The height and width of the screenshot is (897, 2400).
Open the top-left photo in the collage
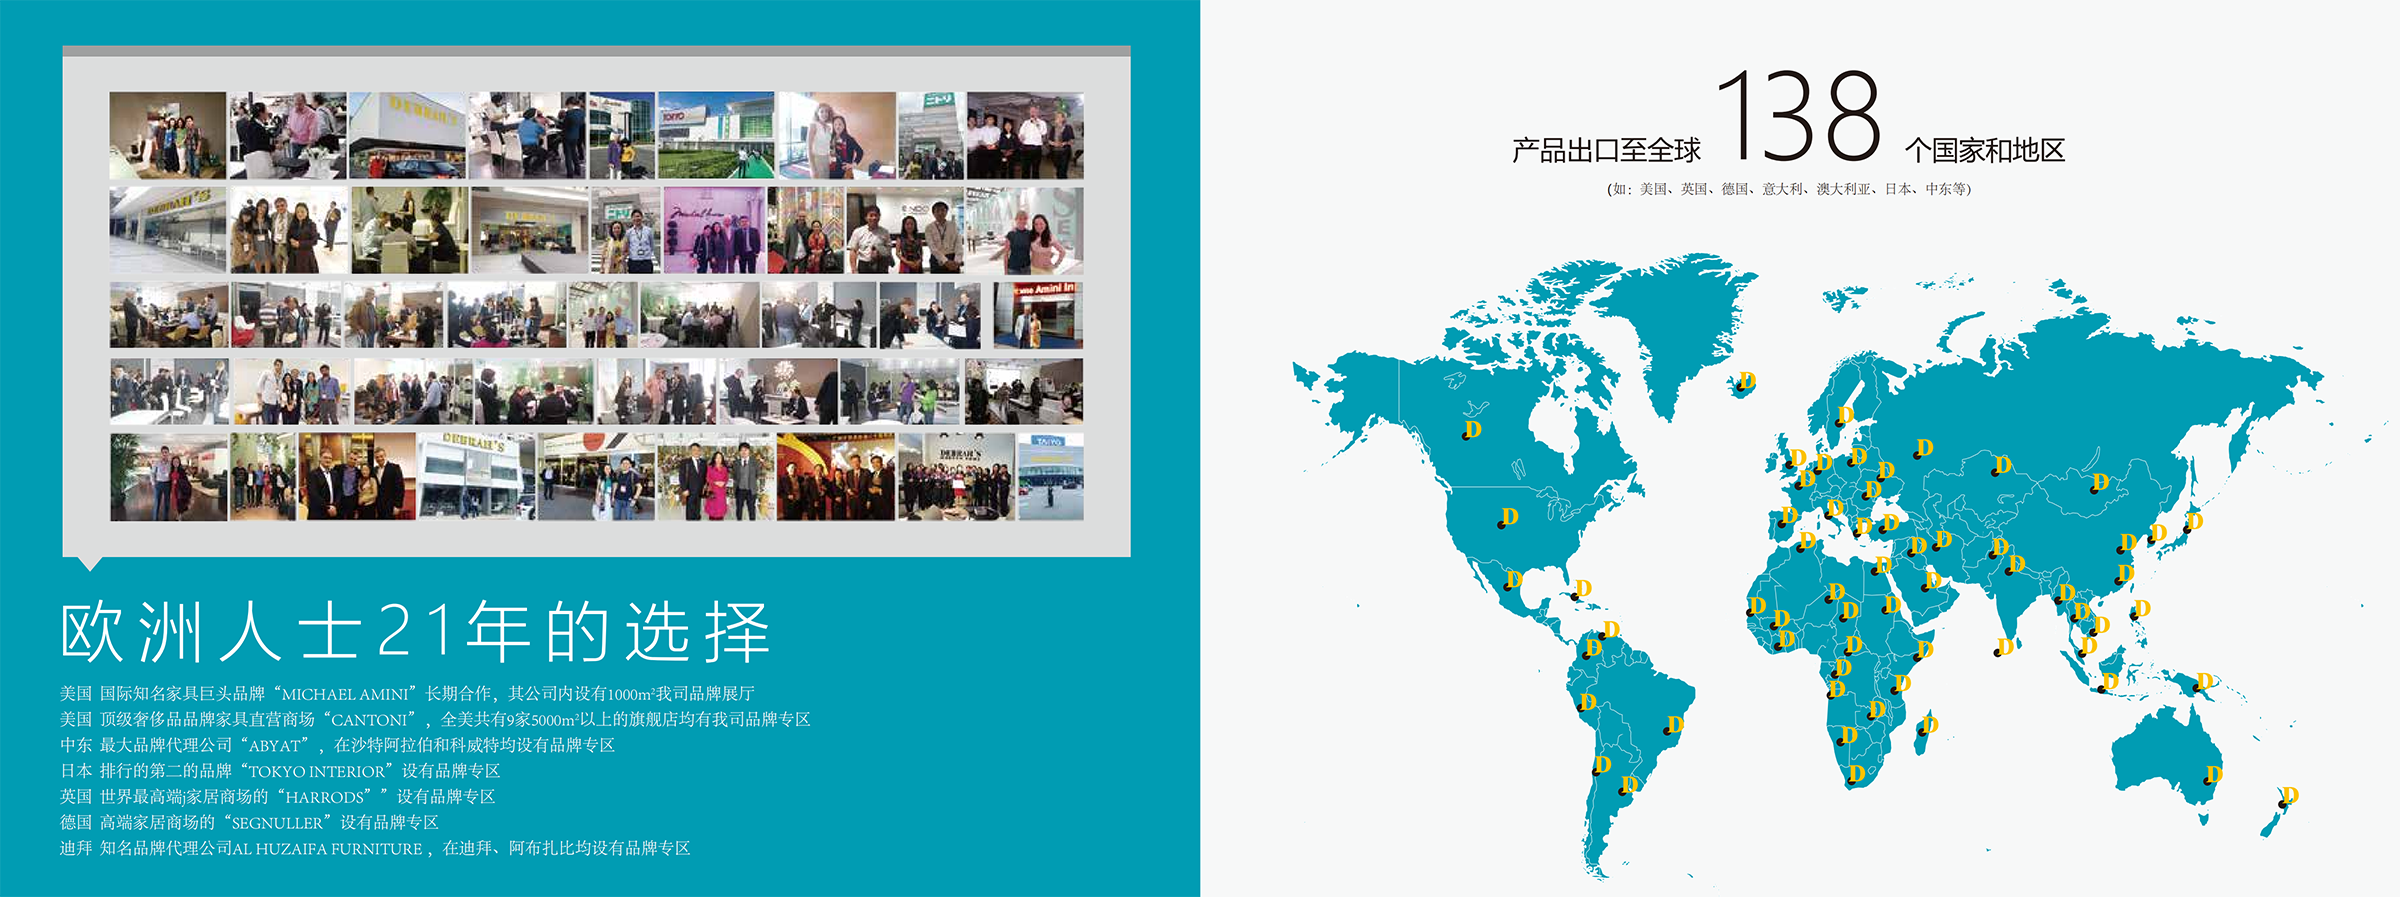click(167, 135)
